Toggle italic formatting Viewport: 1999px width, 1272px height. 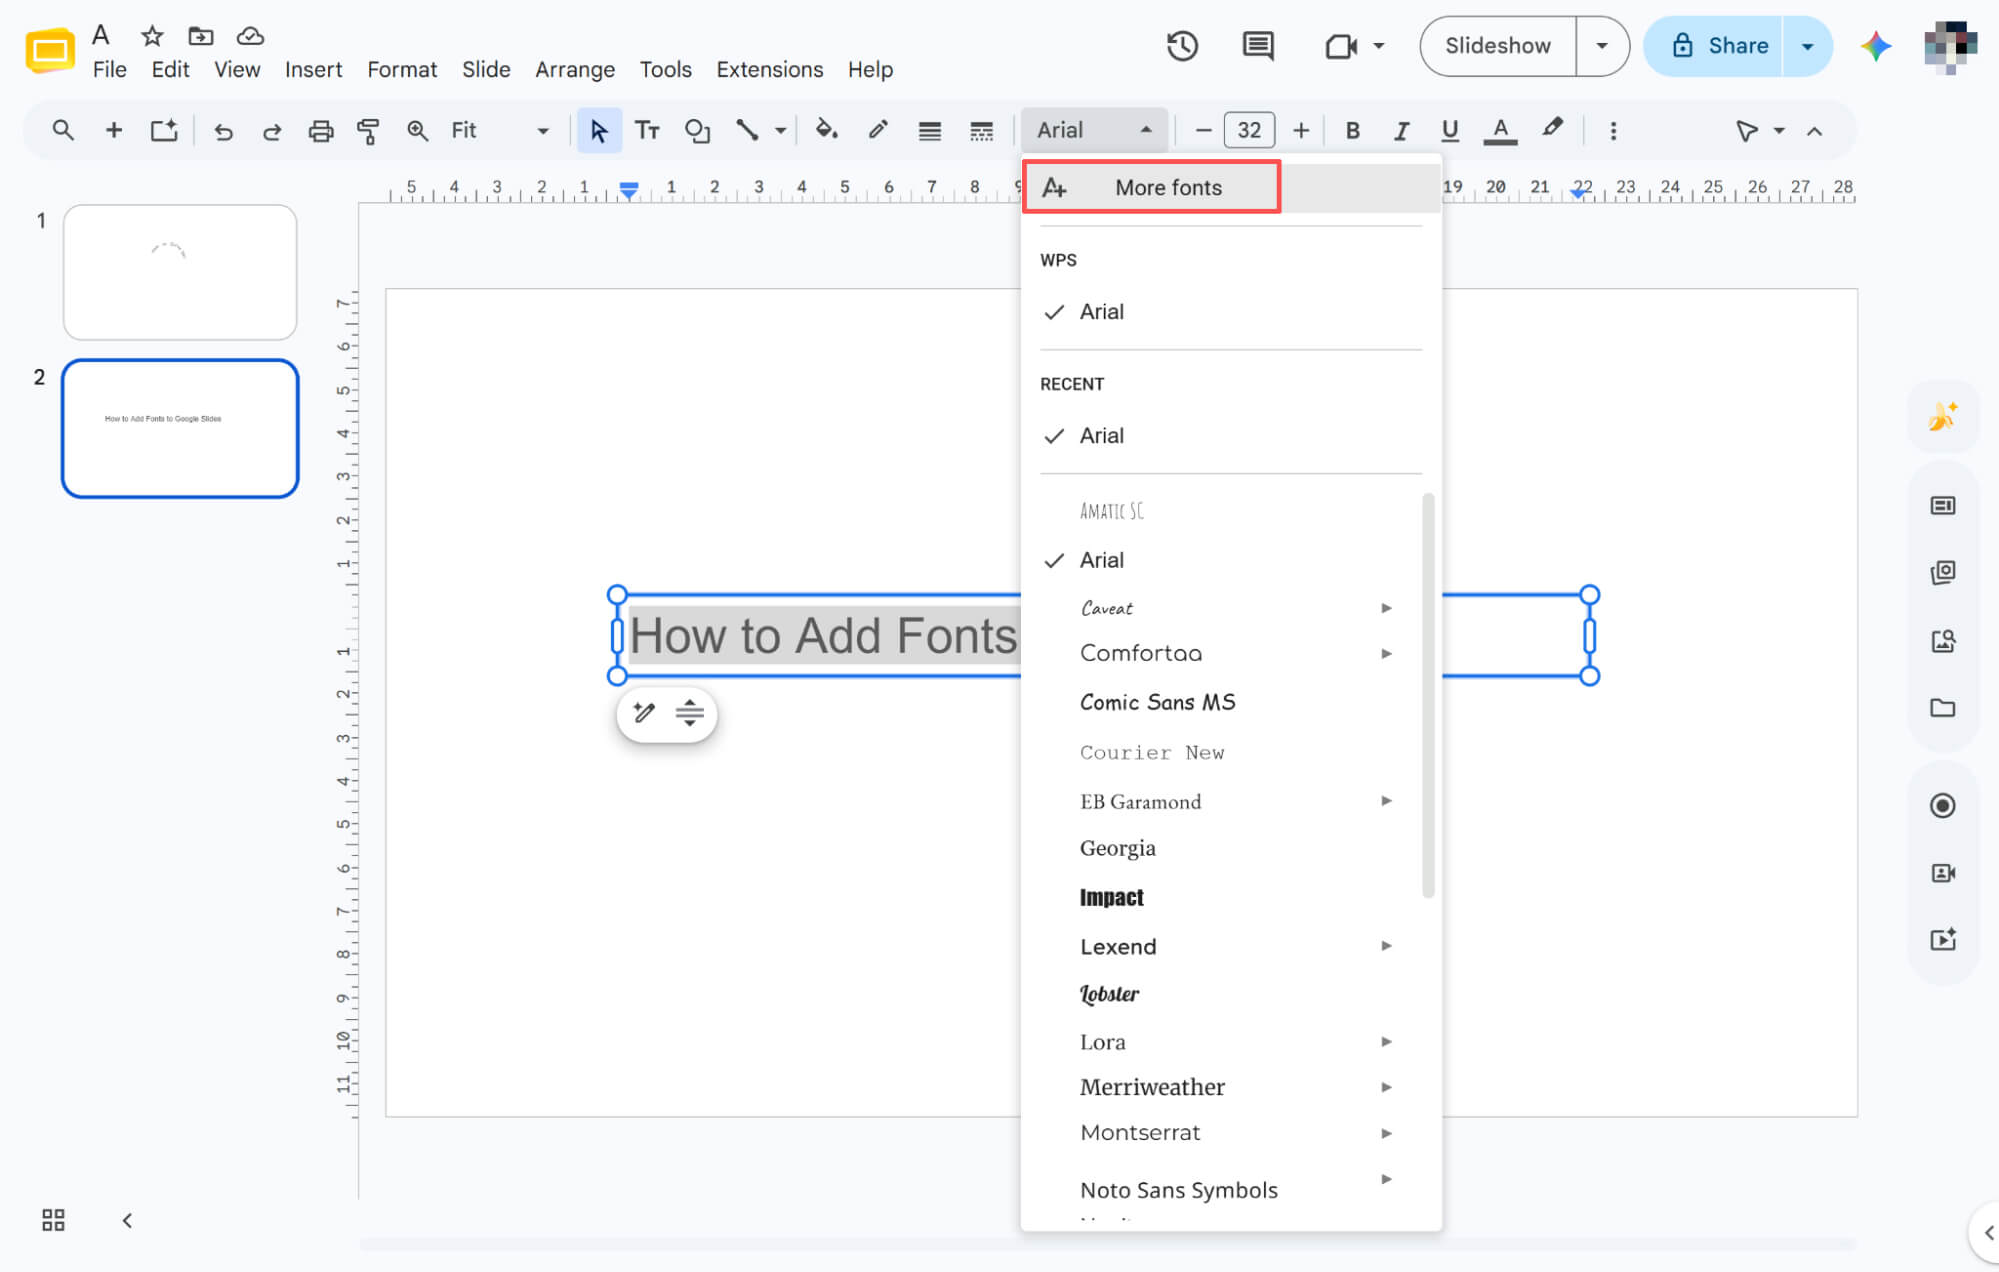click(x=1401, y=131)
